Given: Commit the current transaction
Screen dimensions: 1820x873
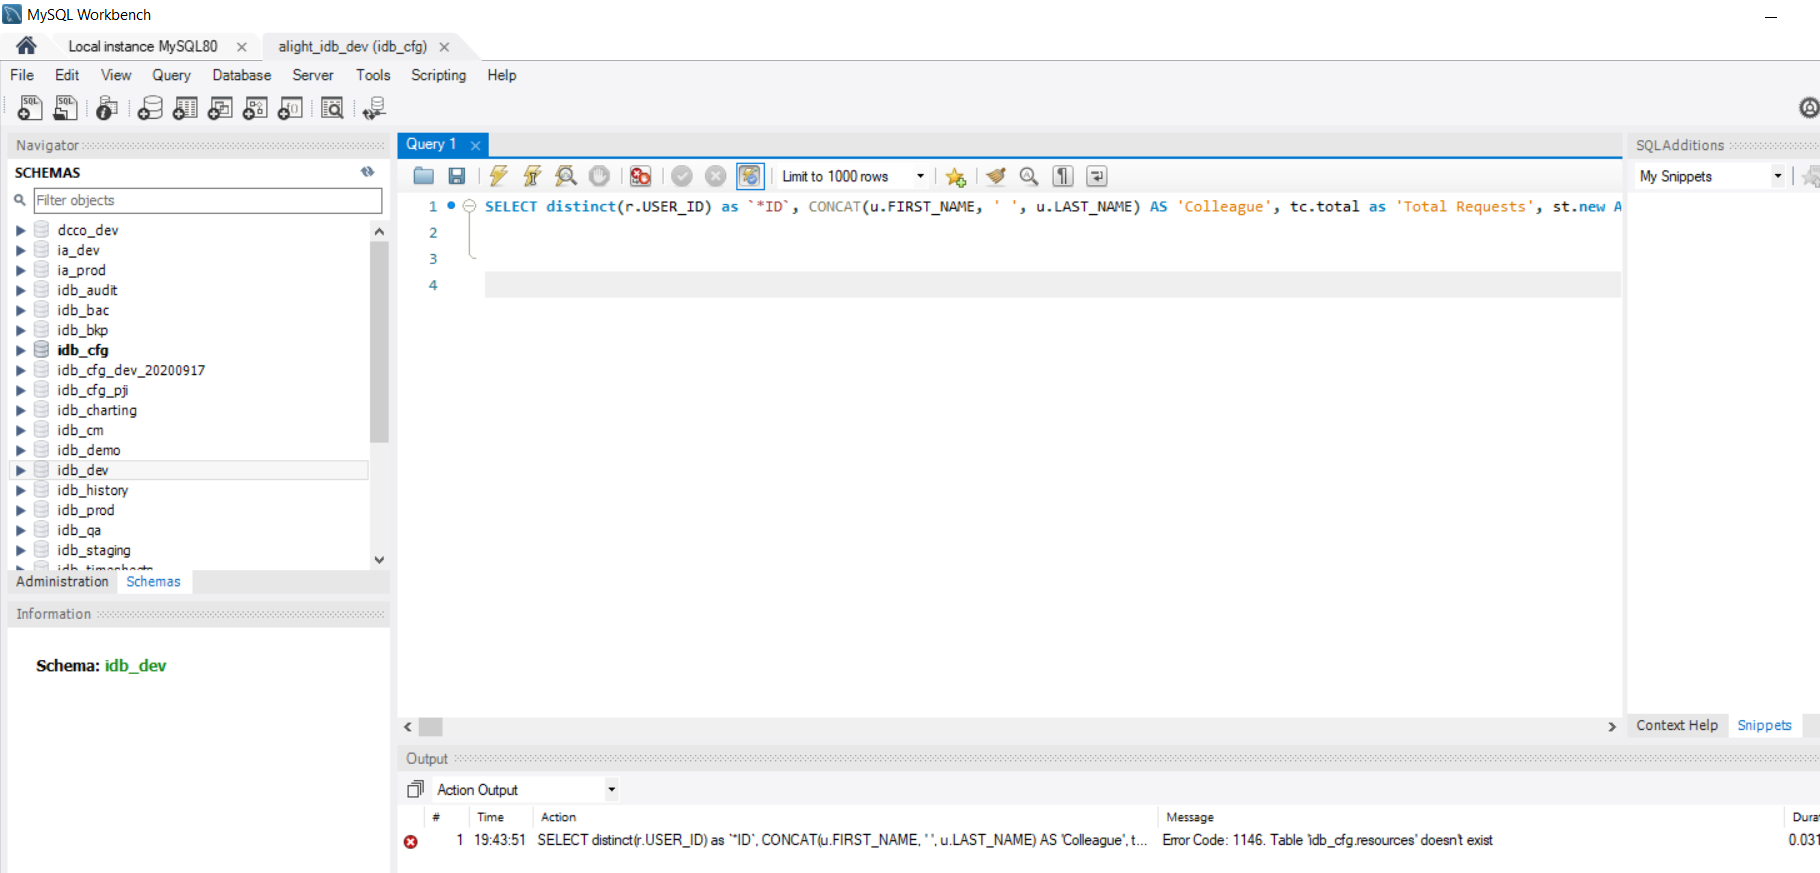Looking at the screenshot, I should click(x=682, y=176).
